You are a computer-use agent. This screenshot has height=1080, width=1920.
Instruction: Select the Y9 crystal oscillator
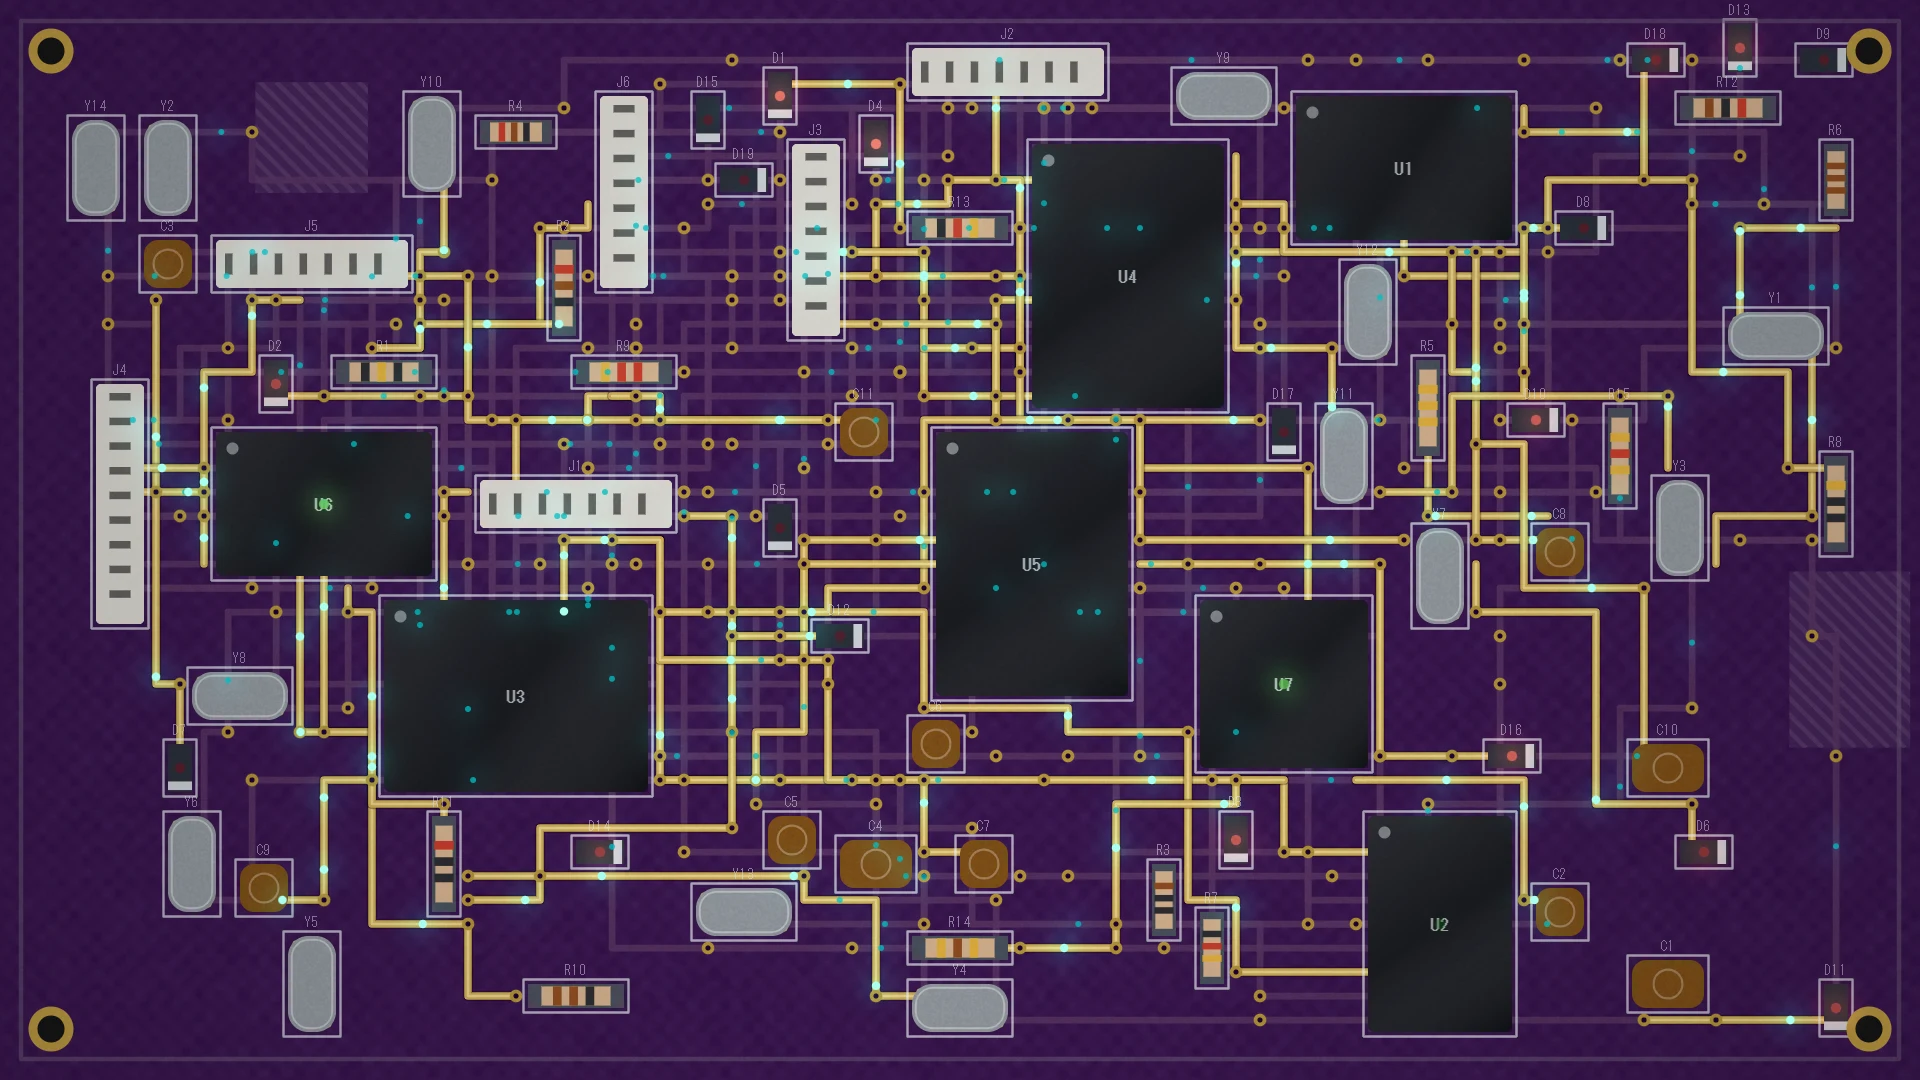[1223, 96]
